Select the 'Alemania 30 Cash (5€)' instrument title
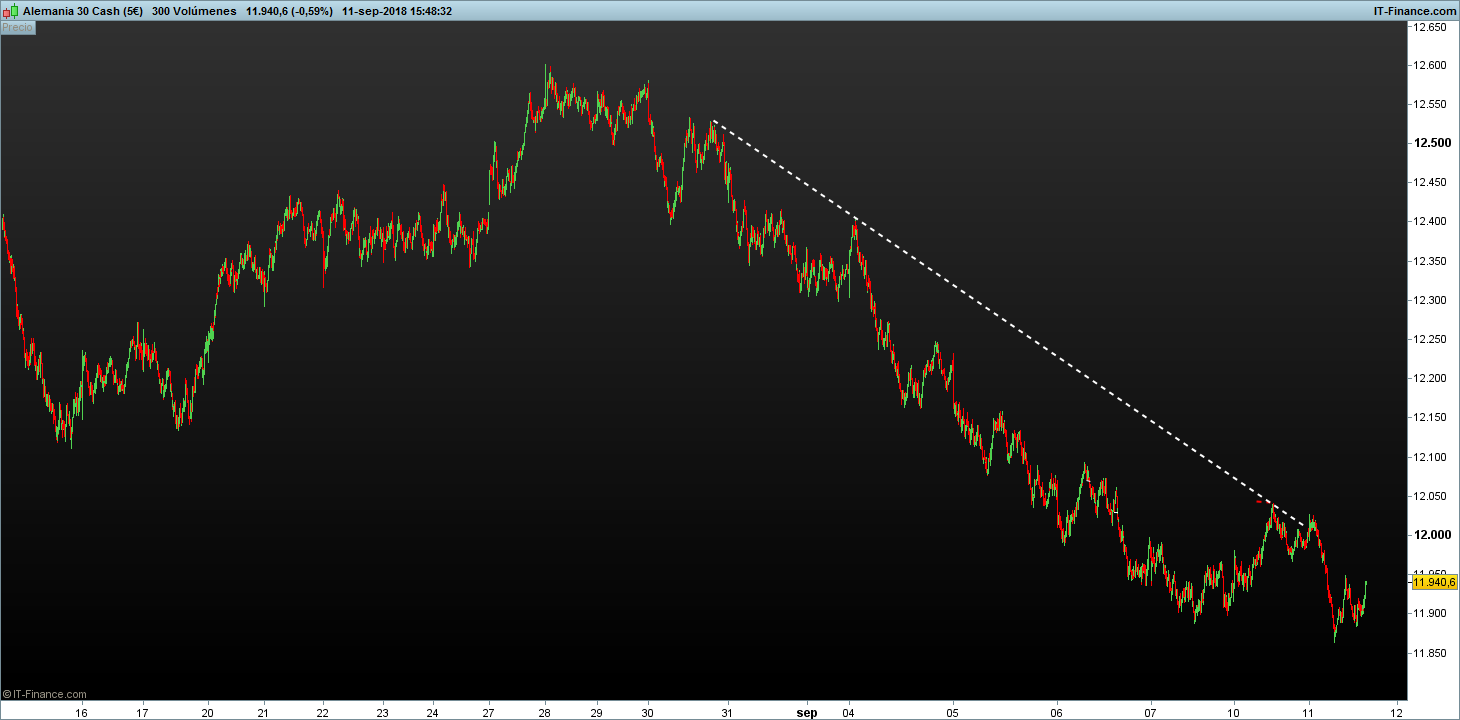Viewport: 1460px width, 720px height. (x=82, y=11)
